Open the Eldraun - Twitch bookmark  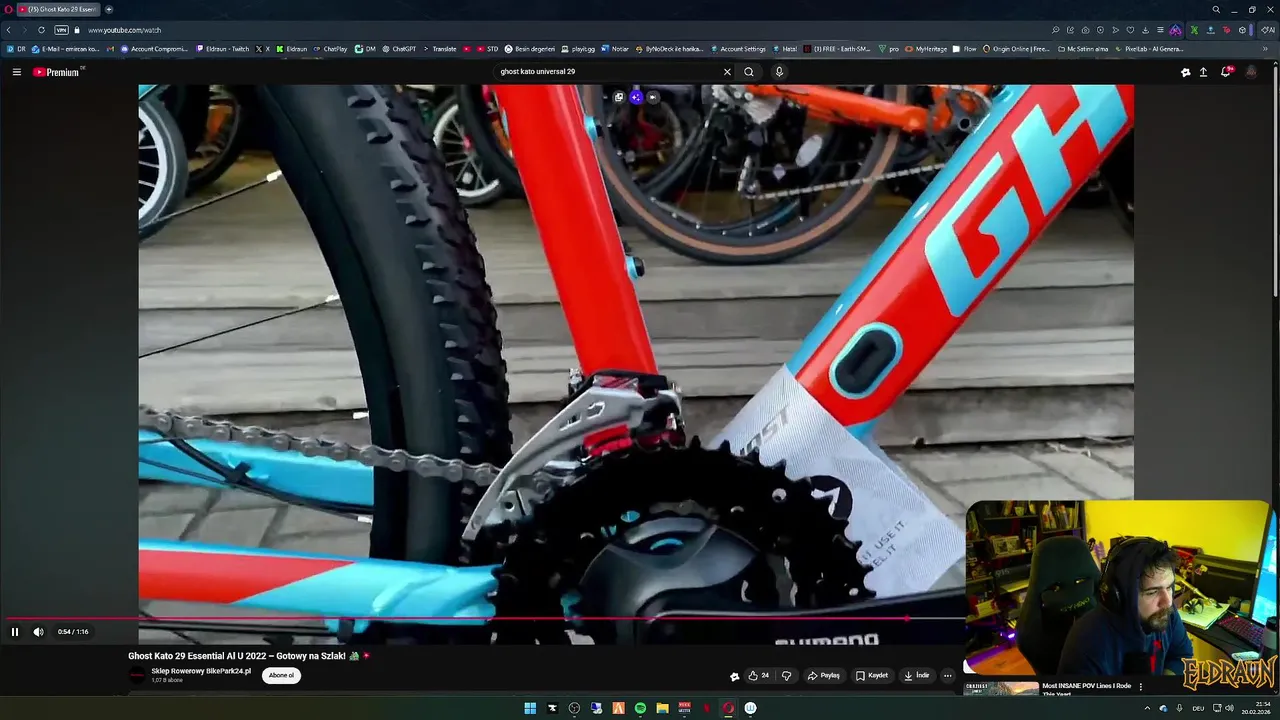click(222, 49)
